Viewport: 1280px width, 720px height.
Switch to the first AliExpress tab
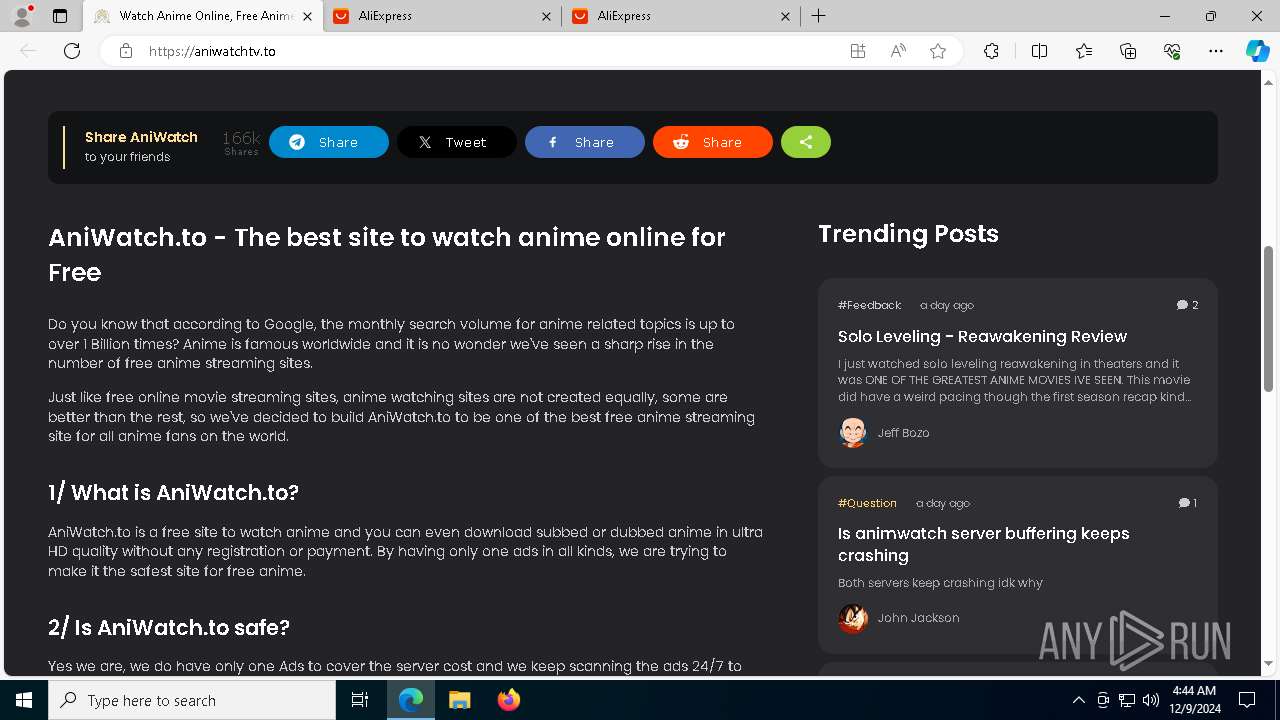point(442,16)
